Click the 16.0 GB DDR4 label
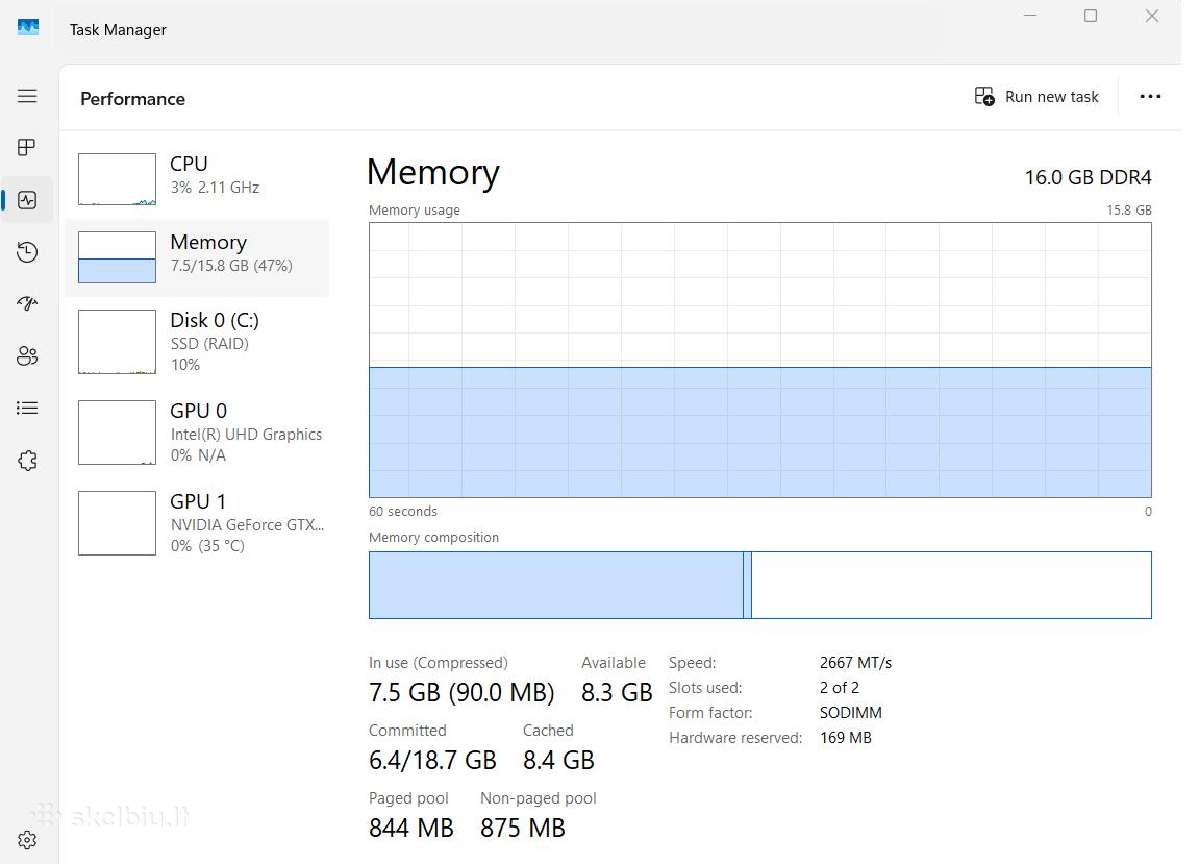The image size is (1200, 864). 1088,178
